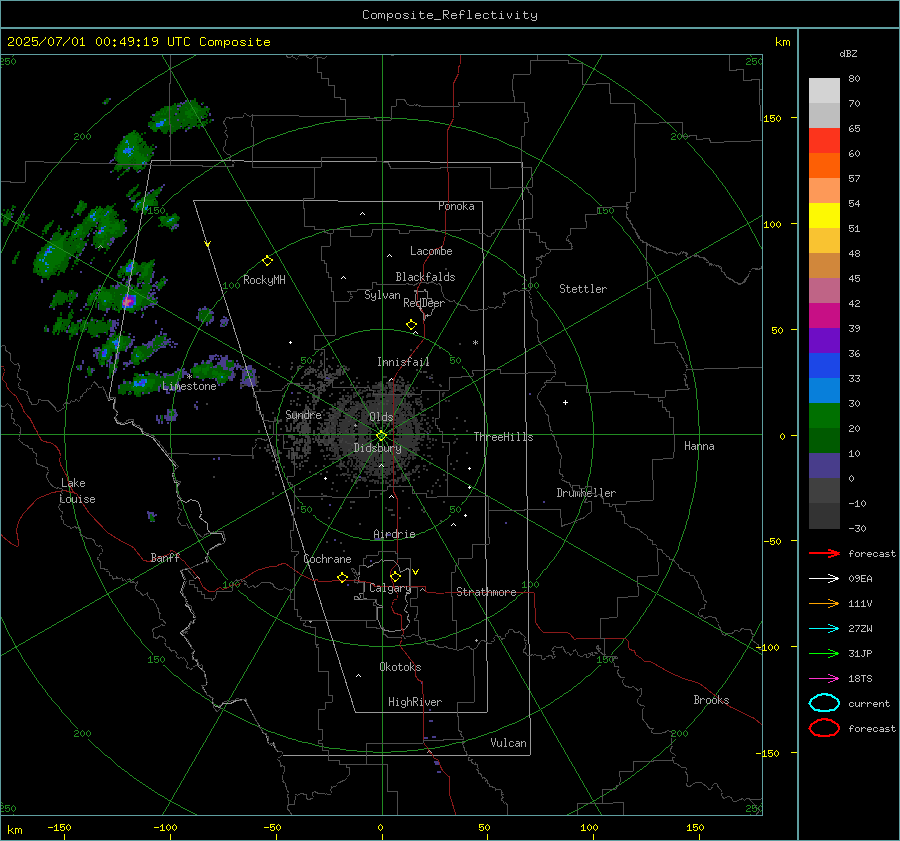This screenshot has width=900, height=841.
Task: Click the purple 39 dBZ color swatch
Action: (x=824, y=340)
